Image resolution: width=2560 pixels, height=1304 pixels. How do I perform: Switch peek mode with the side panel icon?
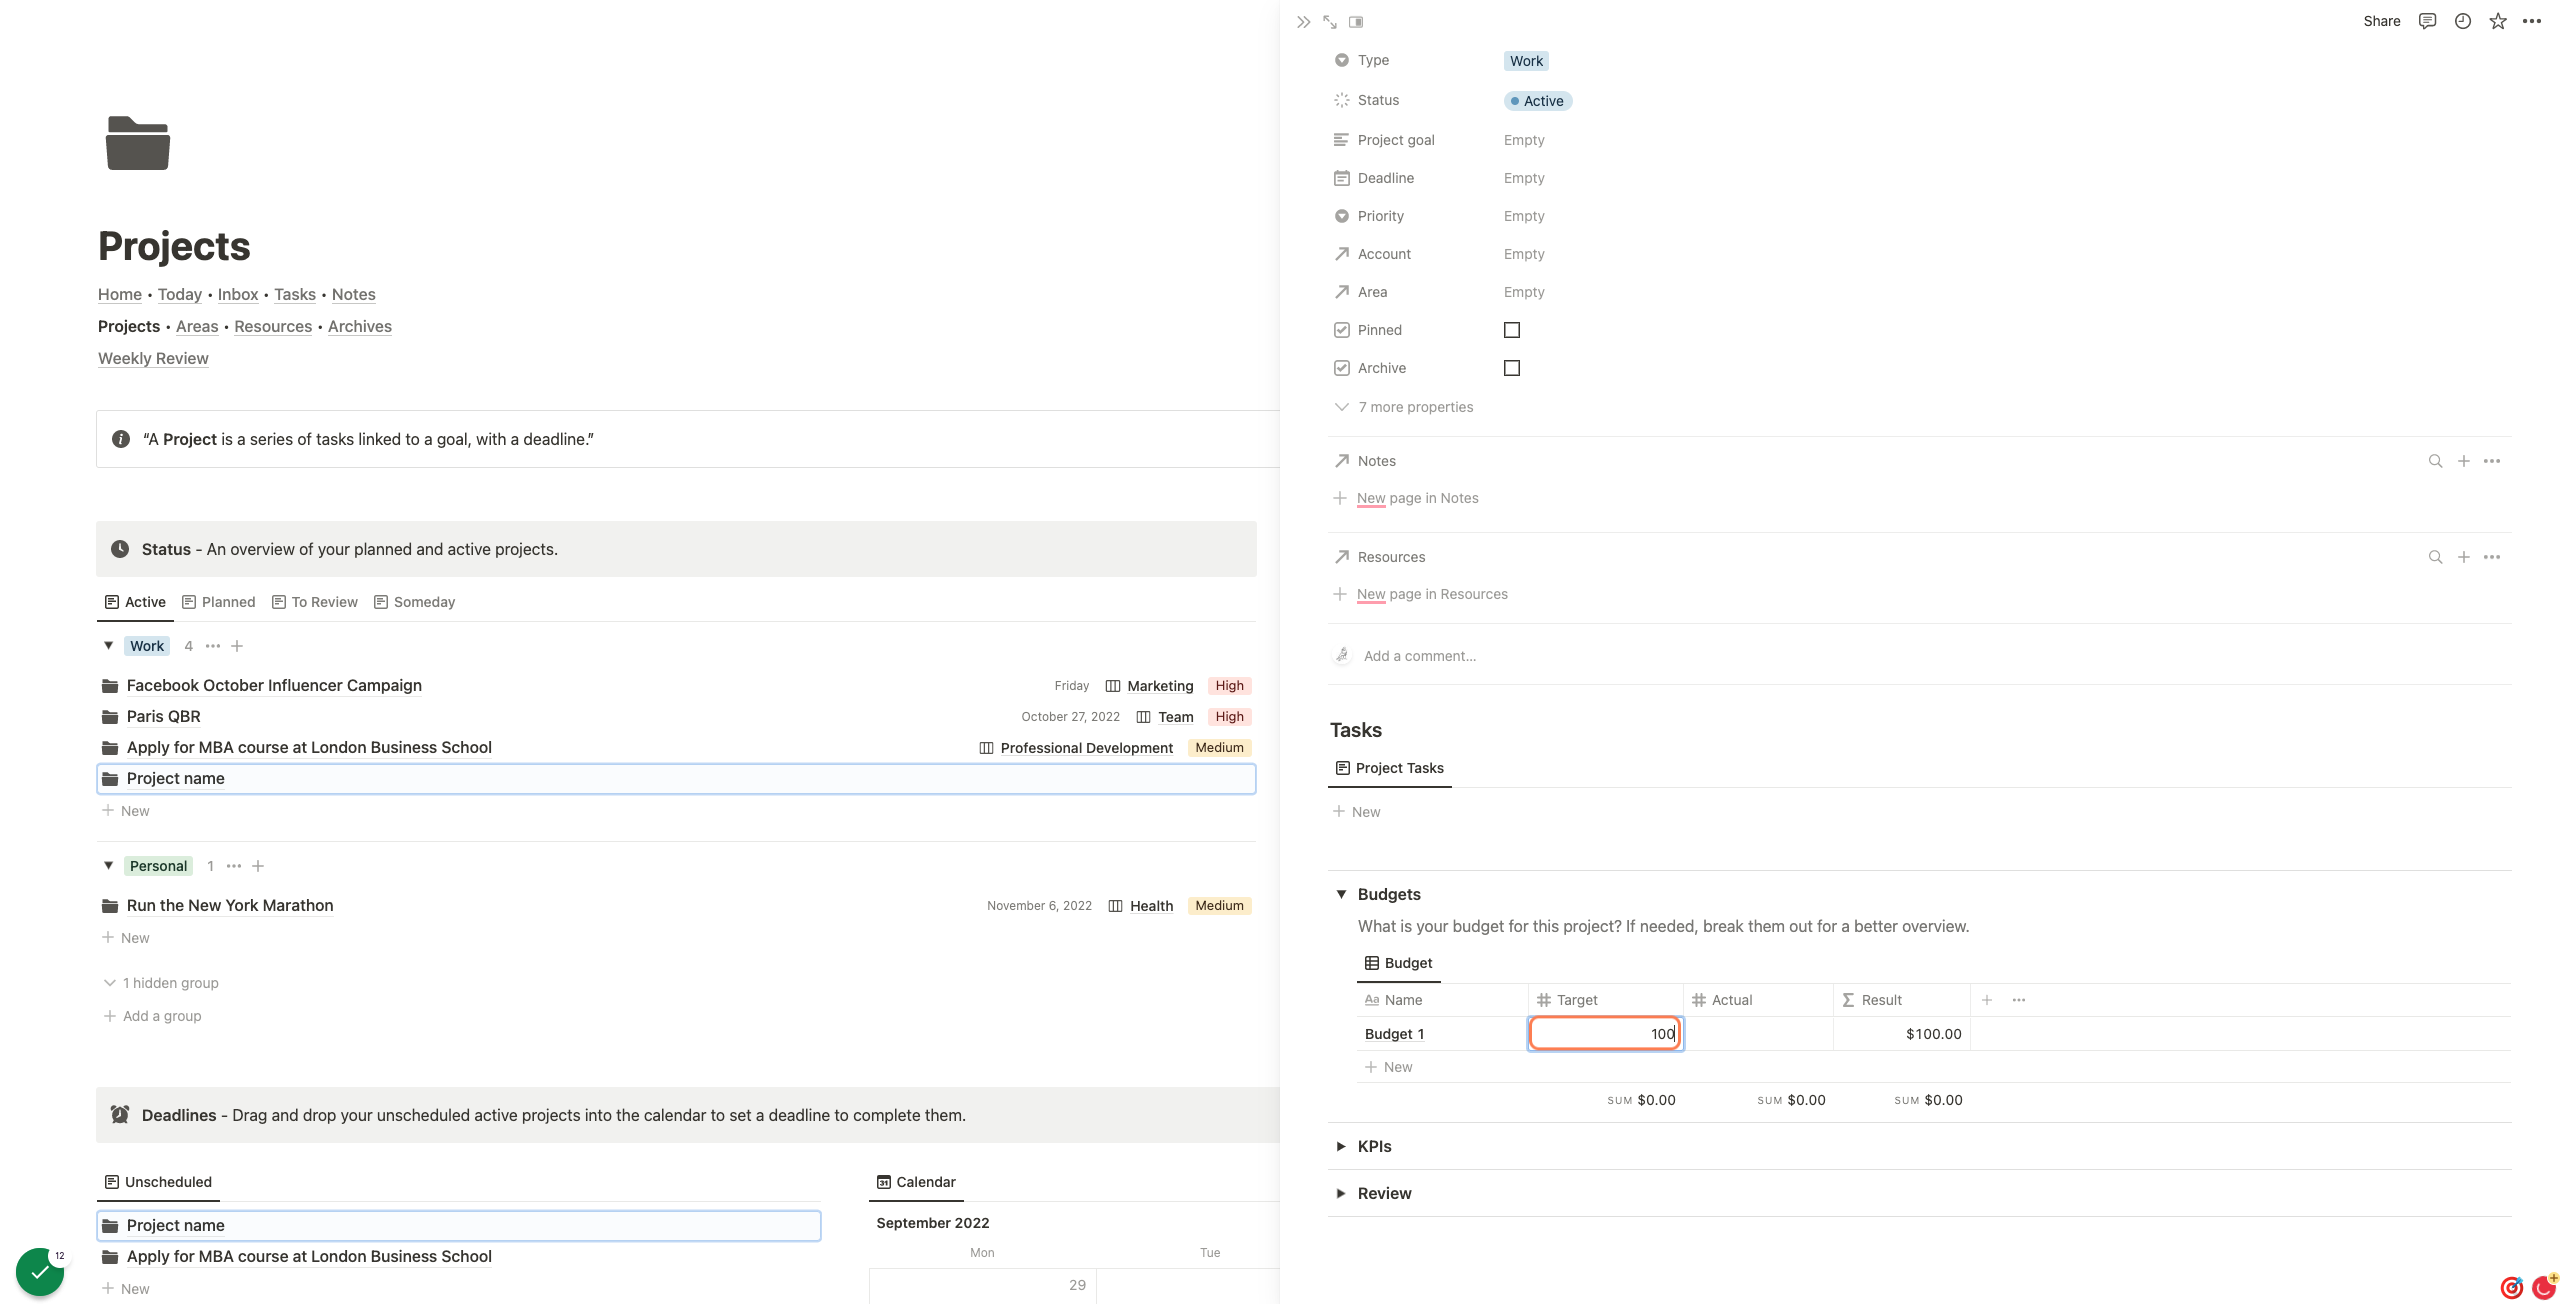(x=1356, y=21)
